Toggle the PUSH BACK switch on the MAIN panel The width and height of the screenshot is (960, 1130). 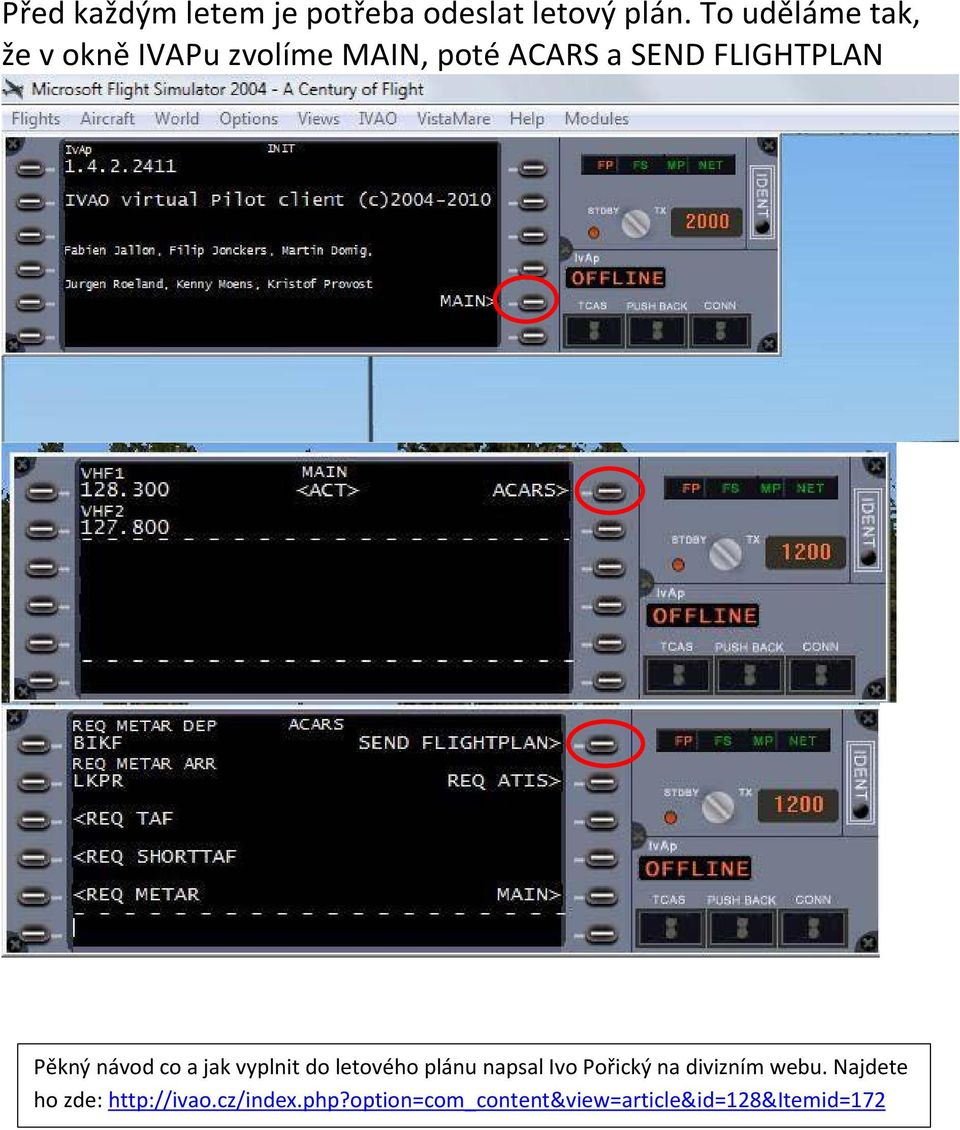[750, 675]
